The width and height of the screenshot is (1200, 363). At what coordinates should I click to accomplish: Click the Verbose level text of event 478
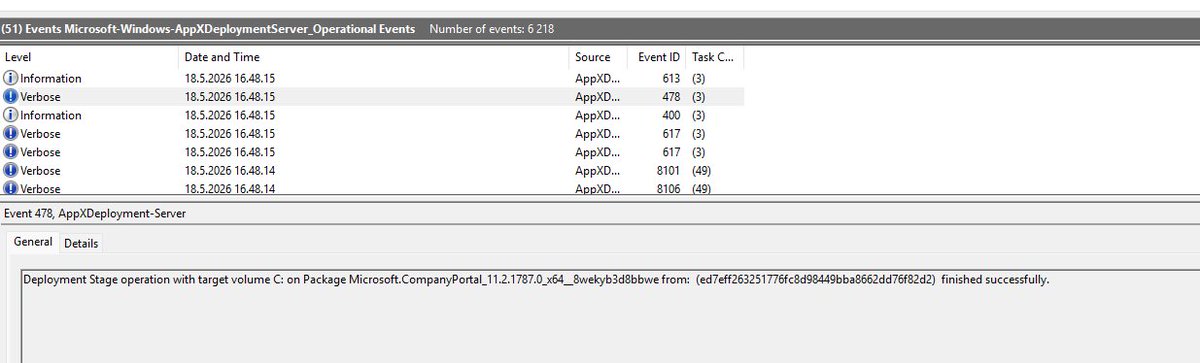(40, 97)
